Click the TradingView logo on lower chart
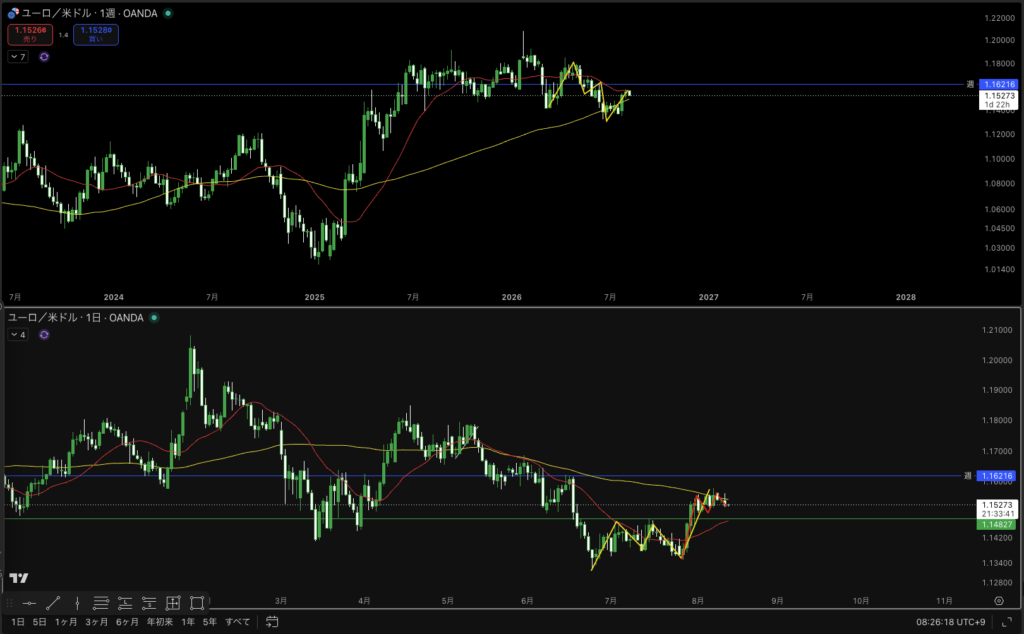The width and height of the screenshot is (1024, 634). tap(19, 578)
